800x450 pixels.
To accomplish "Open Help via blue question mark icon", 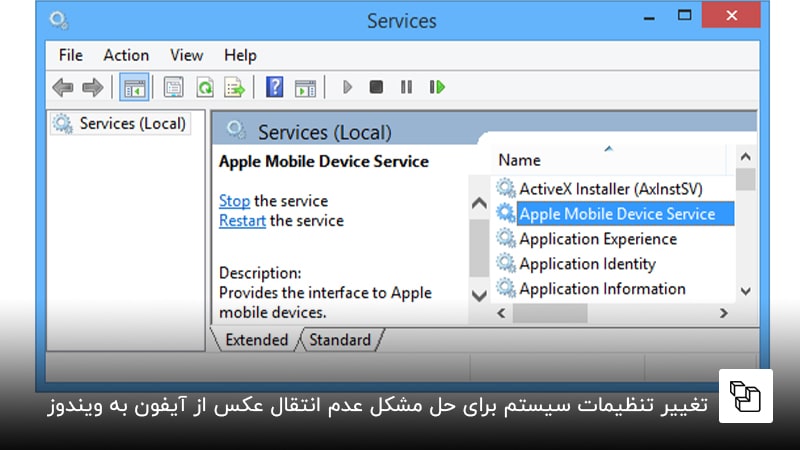I will pos(274,87).
